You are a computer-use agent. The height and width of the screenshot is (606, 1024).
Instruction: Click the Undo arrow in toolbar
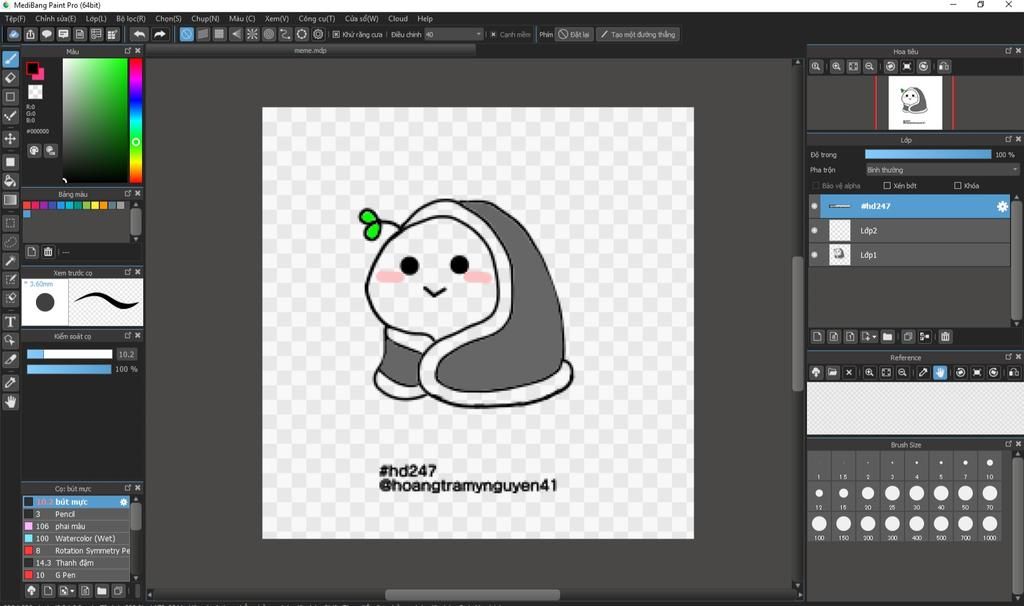point(139,34)
